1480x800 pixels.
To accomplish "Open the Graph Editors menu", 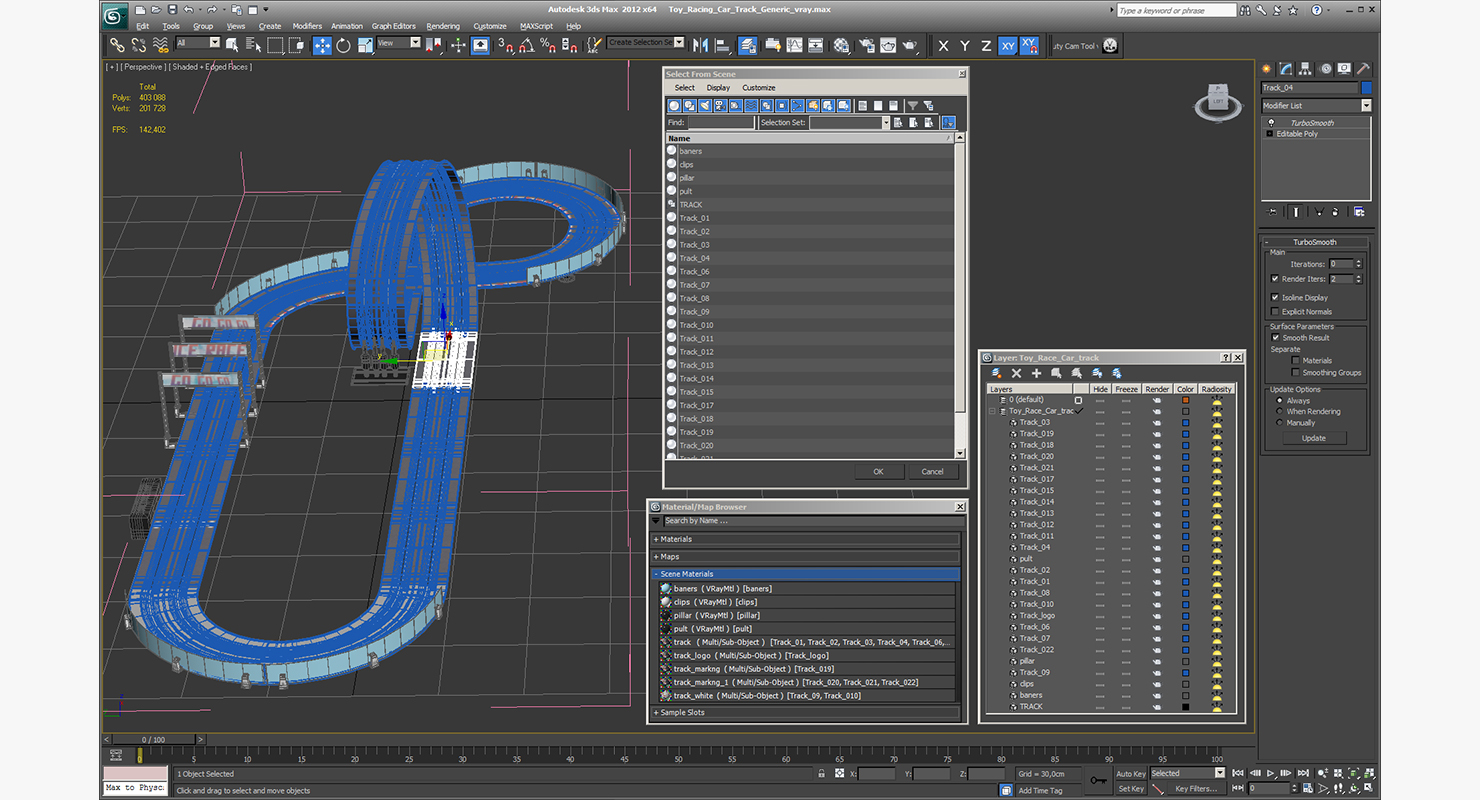I will pos(394,26).
